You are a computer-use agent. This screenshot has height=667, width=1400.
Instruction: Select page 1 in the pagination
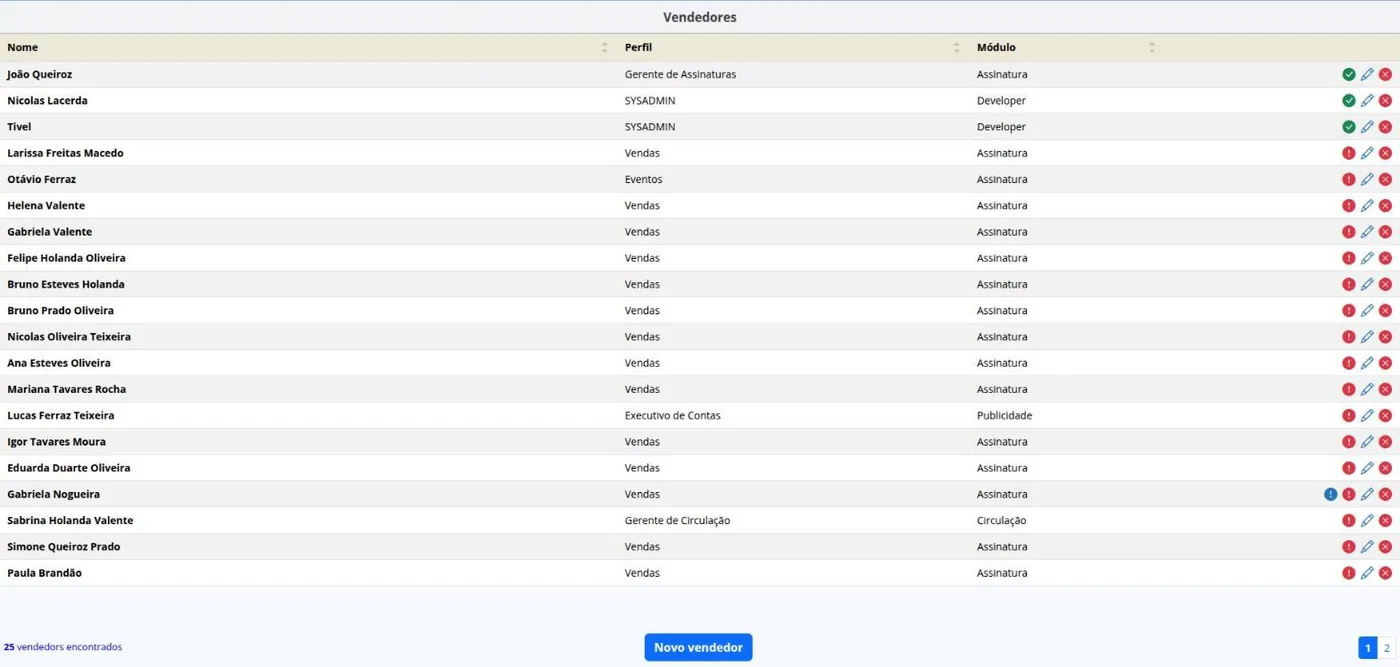click(x=1368, y=648)
